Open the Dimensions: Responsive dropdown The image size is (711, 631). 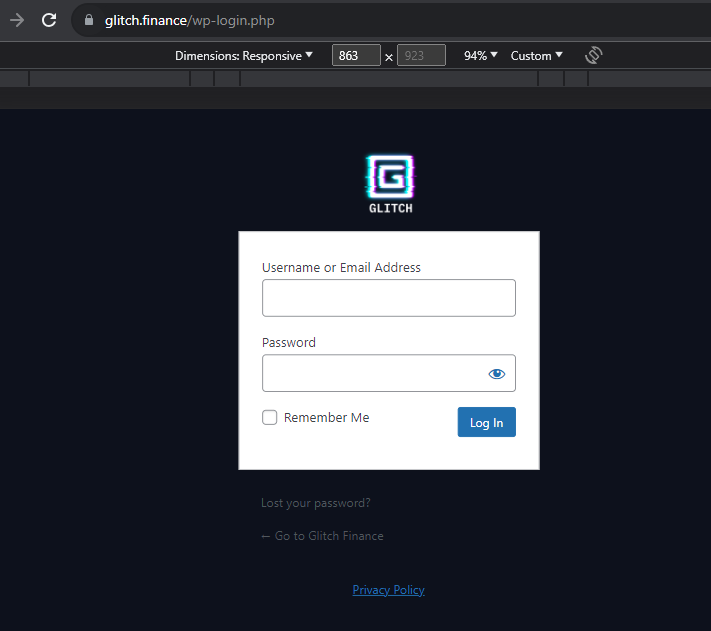243,56
